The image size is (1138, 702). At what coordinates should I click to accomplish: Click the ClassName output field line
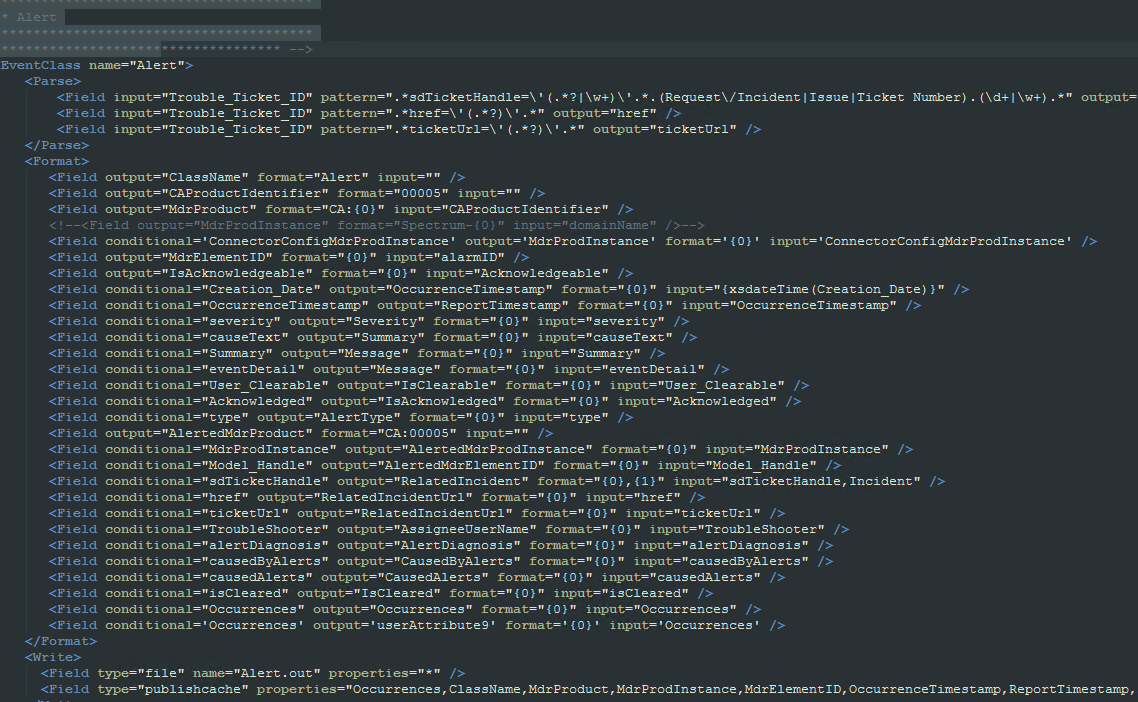pyautogui.click(x=257, y=177)
